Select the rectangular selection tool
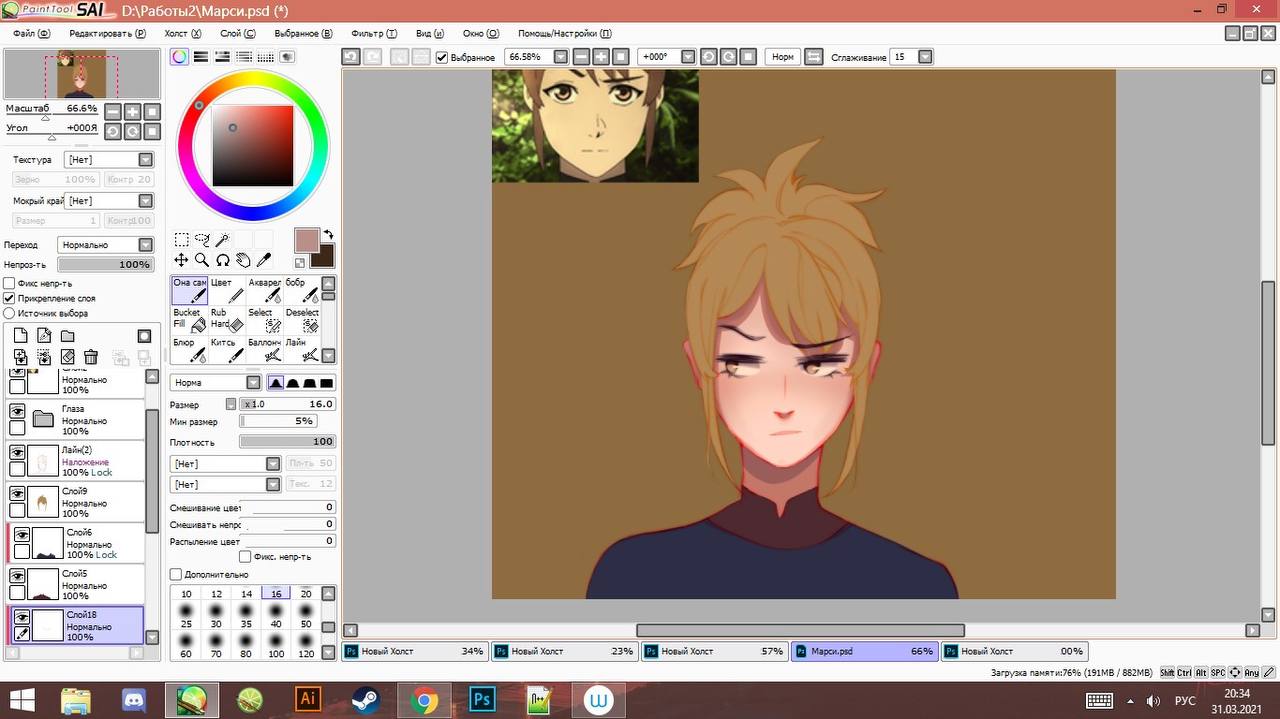Screen dimensions: 1280x719 [x=182, y=240]
